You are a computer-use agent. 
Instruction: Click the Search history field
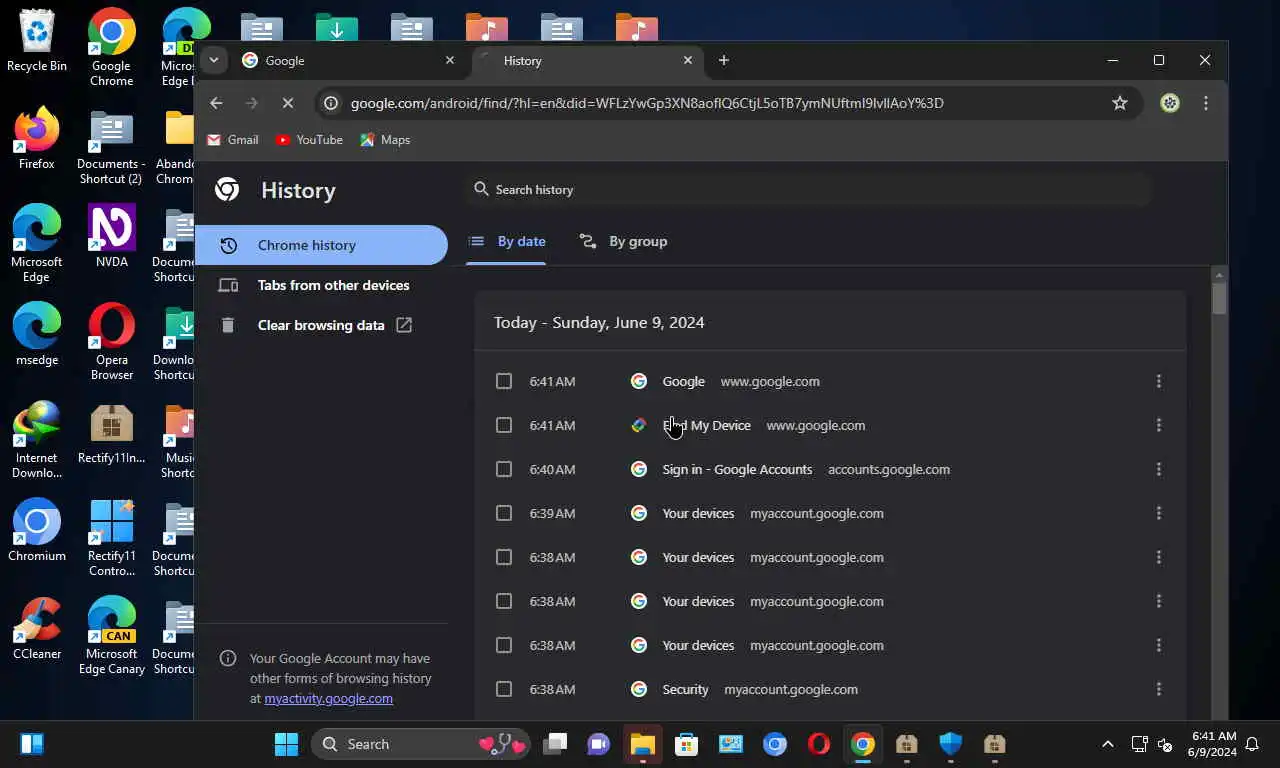point(808,189)
